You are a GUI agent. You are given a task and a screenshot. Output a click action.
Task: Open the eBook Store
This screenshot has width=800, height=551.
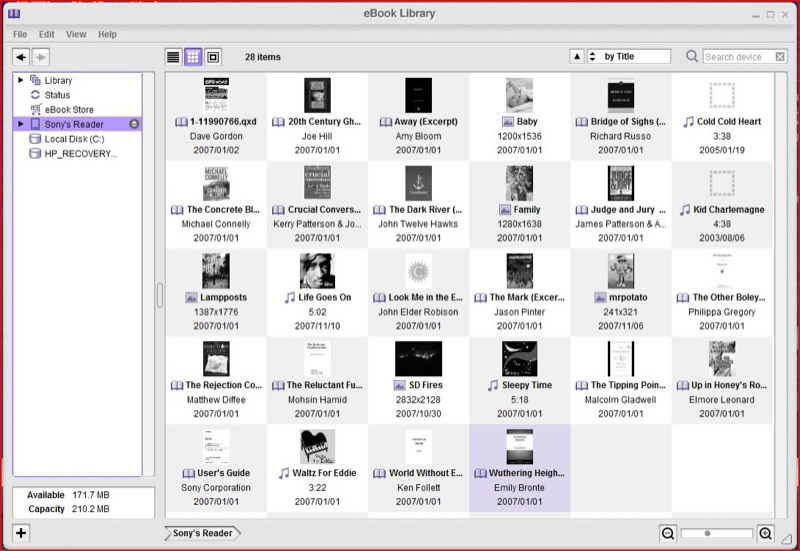pyautogui.click(x=69, y=109)
